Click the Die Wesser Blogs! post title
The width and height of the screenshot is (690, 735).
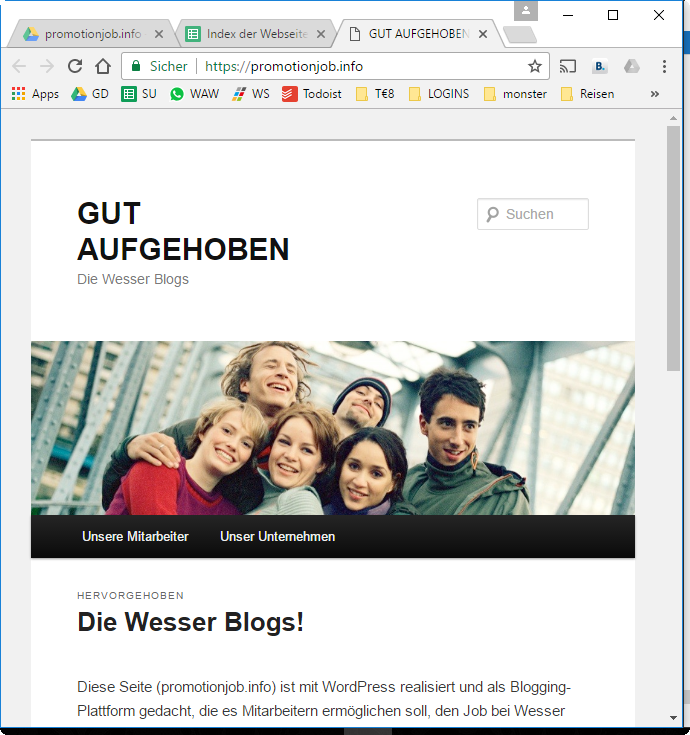pos(190,622)
